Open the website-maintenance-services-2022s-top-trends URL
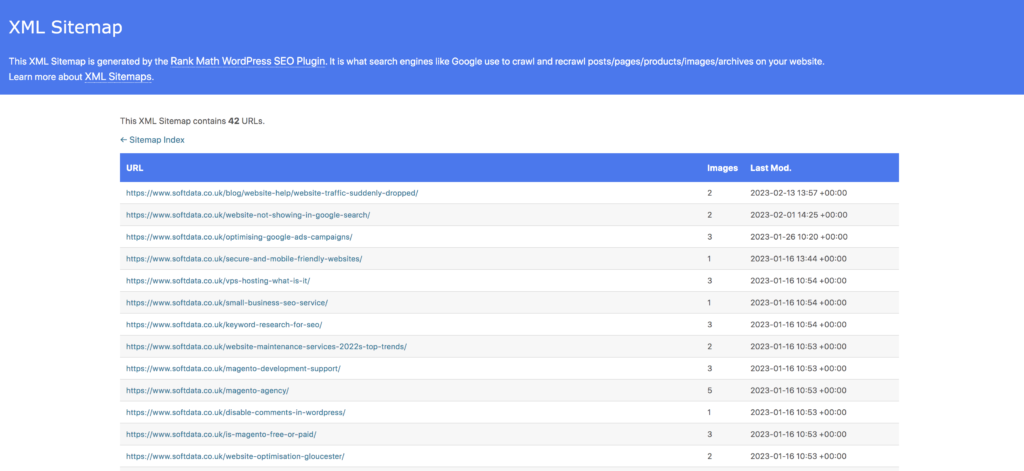The image size is (1024, 471). [266, 346]
